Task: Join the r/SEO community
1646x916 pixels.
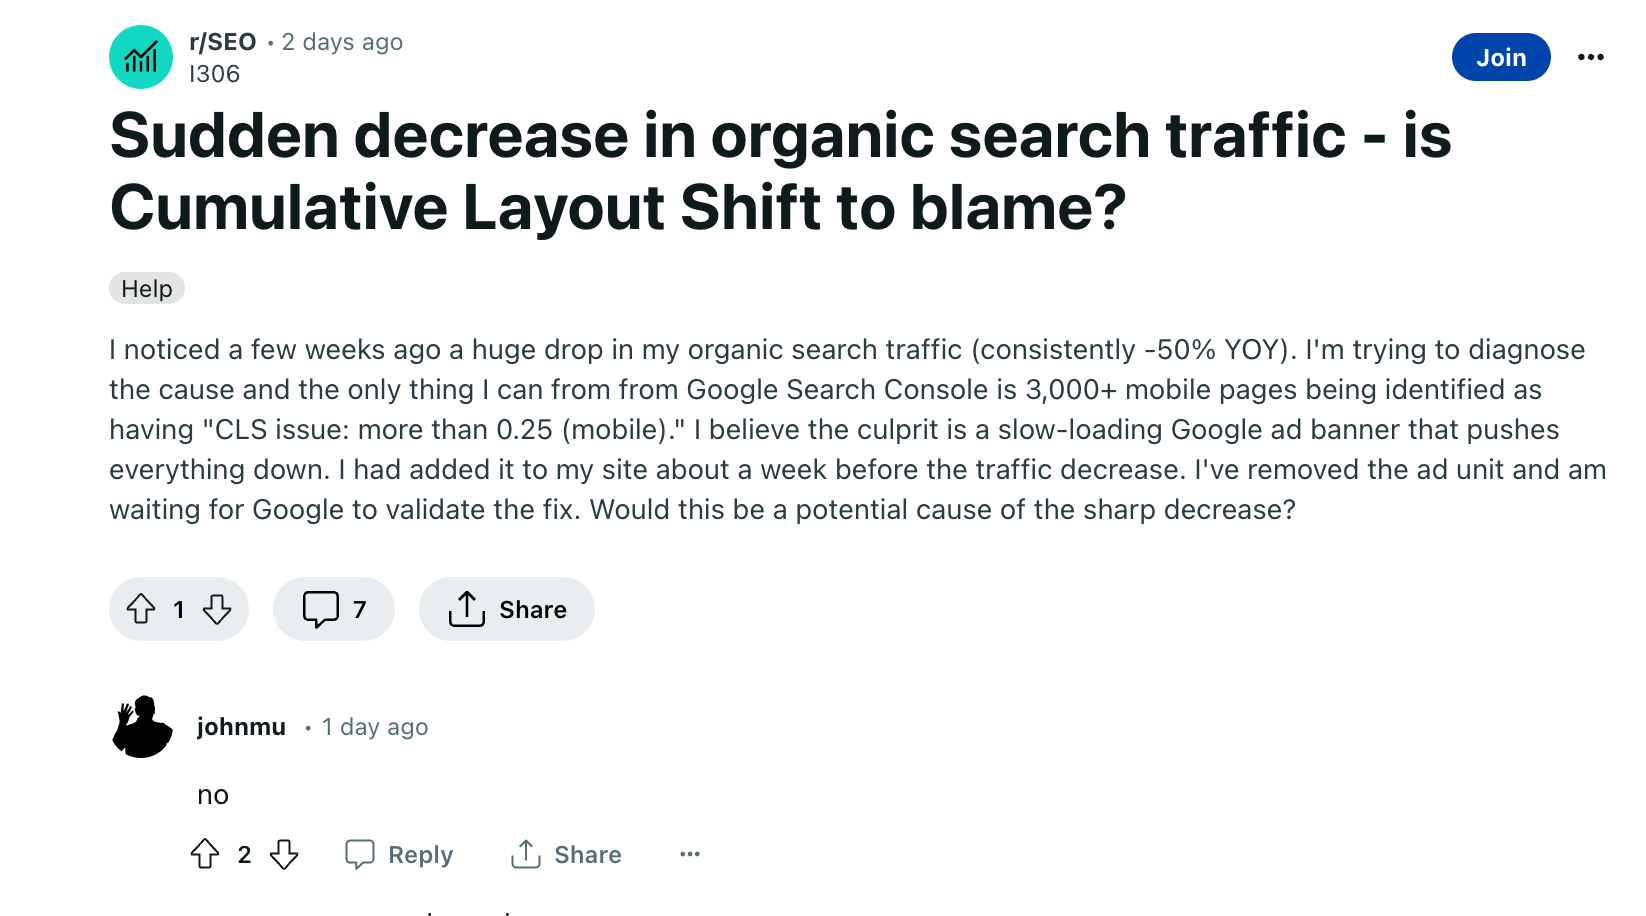Action: tap(1500, 57)
